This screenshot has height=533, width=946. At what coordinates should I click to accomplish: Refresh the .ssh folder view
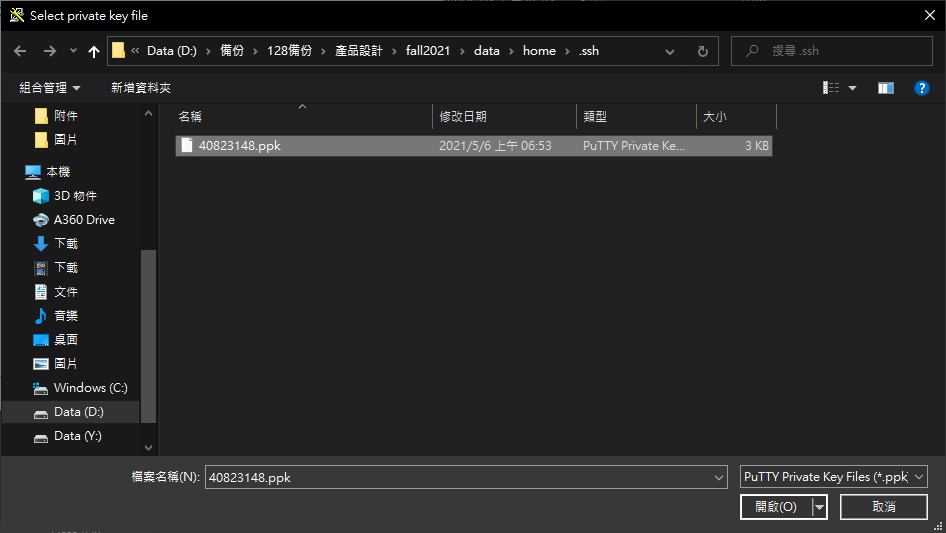[702, 51]
